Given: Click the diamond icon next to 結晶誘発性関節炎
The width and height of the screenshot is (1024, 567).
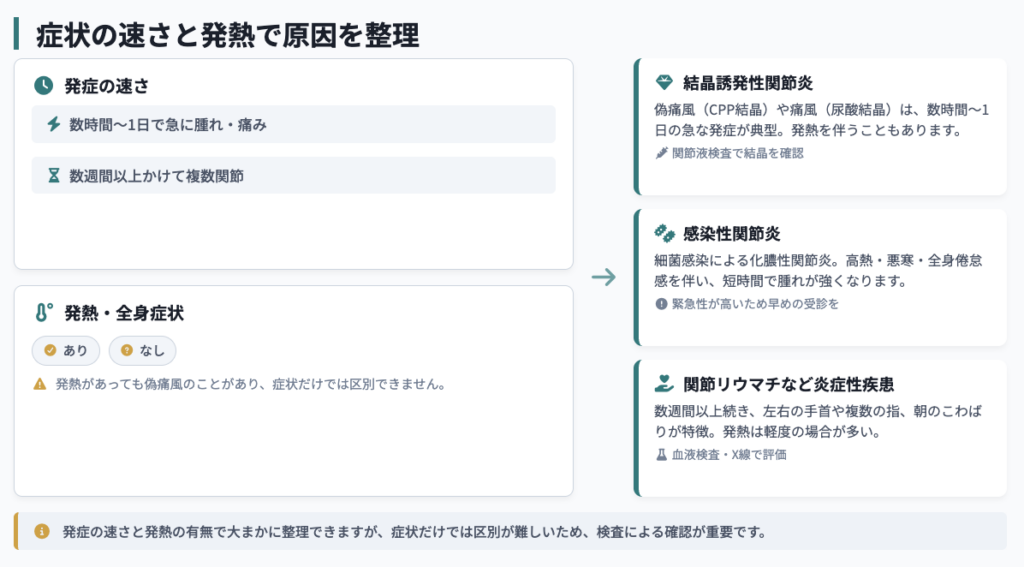Looking at the screenshot, I should [x=664, y=82].
